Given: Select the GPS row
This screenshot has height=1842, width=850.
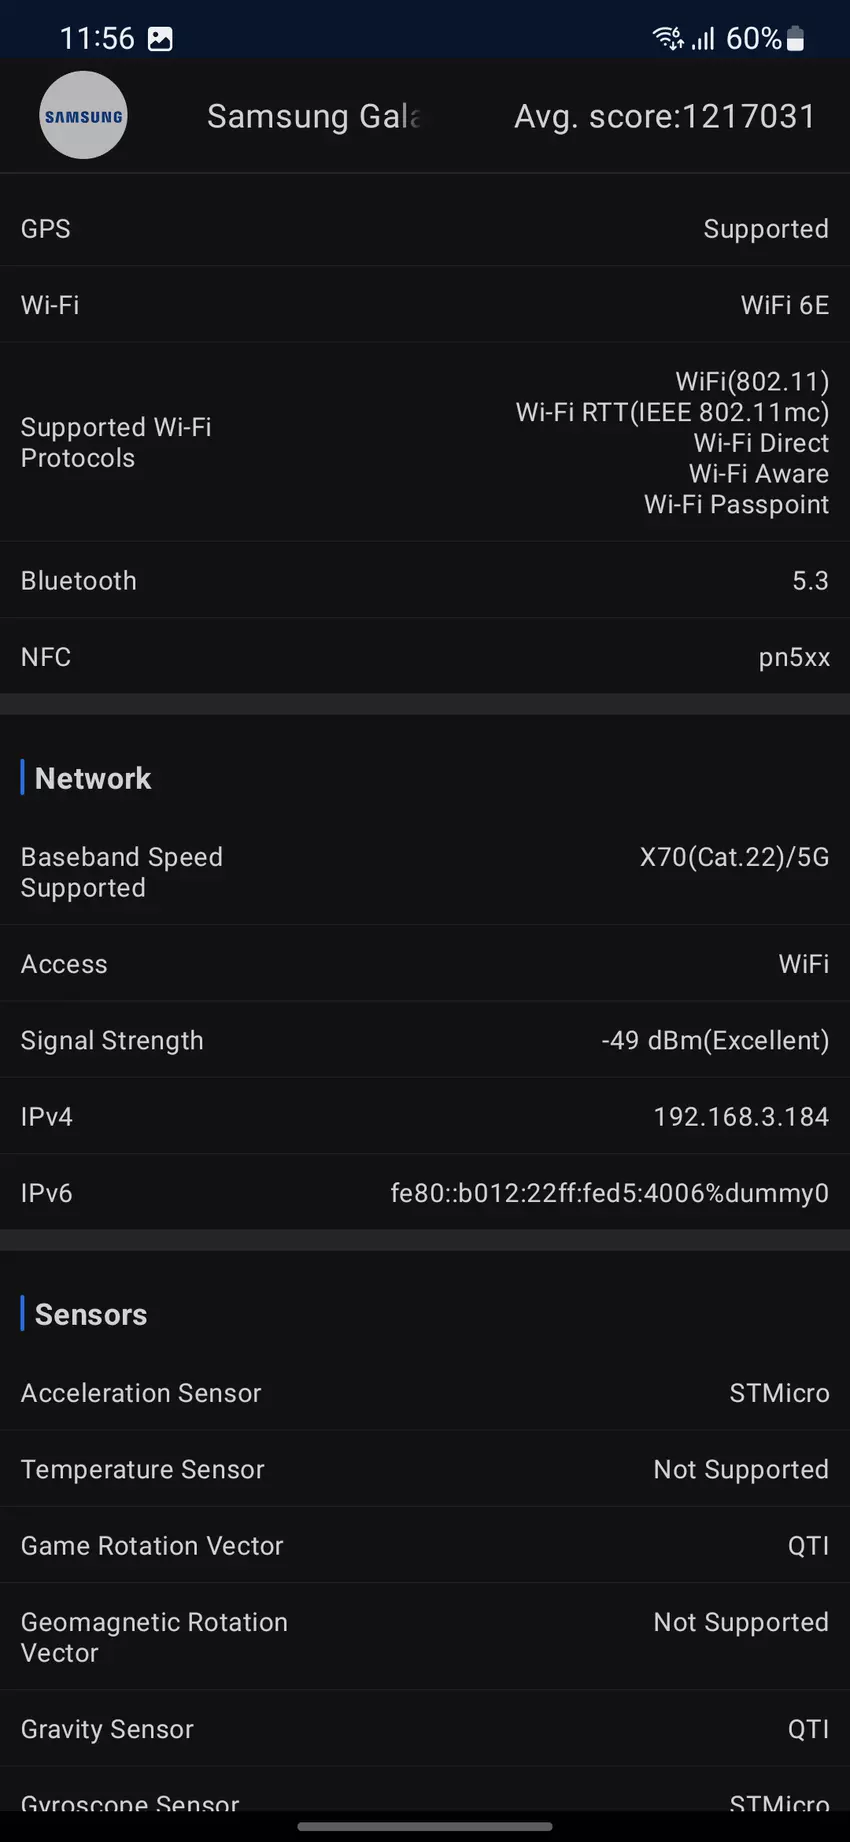Looking at the screenshot, I should 425,229.
